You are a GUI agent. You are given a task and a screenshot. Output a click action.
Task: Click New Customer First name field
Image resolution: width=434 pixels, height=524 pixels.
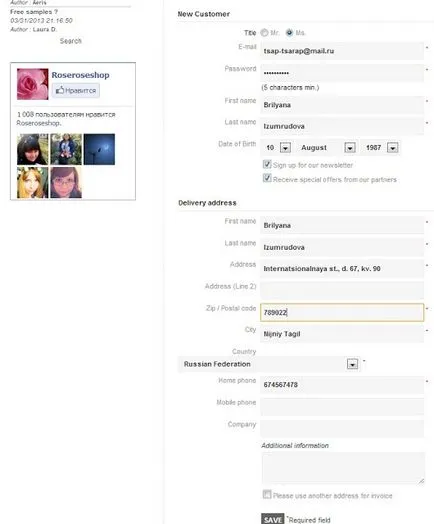click(x=342, y=105)
